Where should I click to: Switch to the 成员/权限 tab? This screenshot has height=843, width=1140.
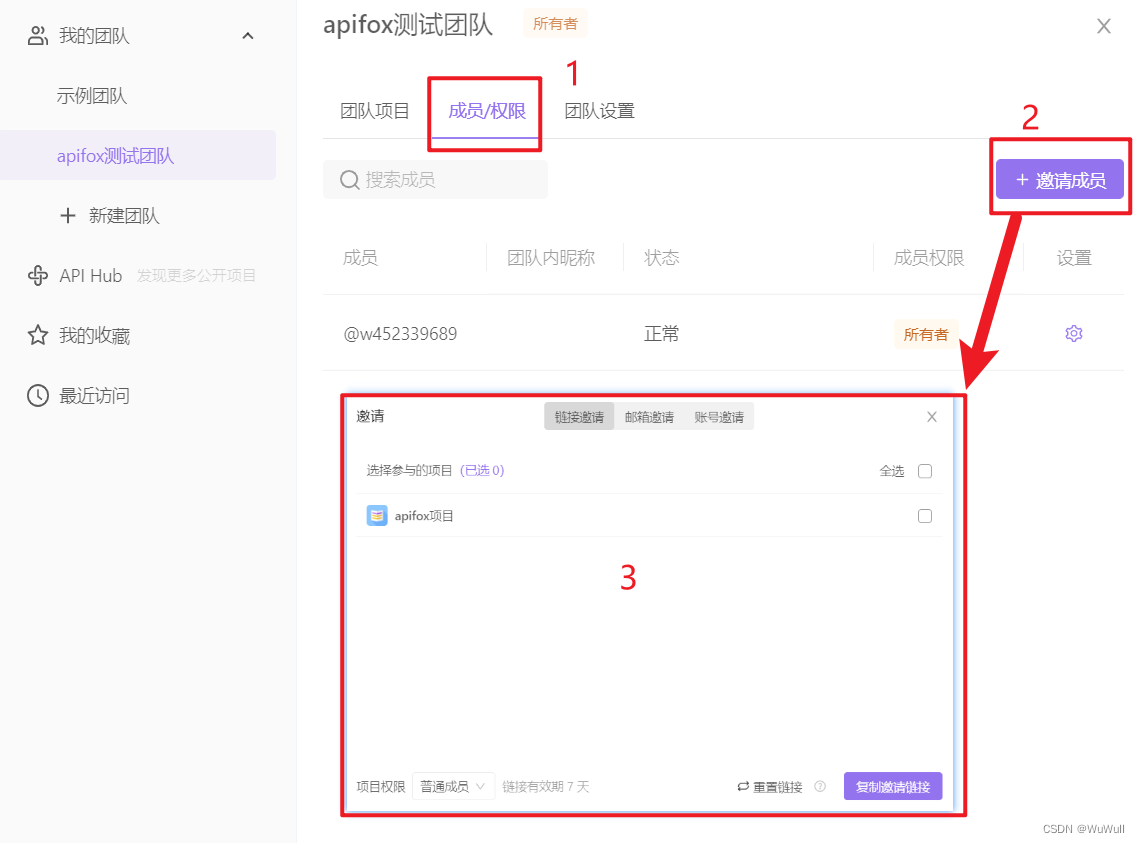[486, 111]
